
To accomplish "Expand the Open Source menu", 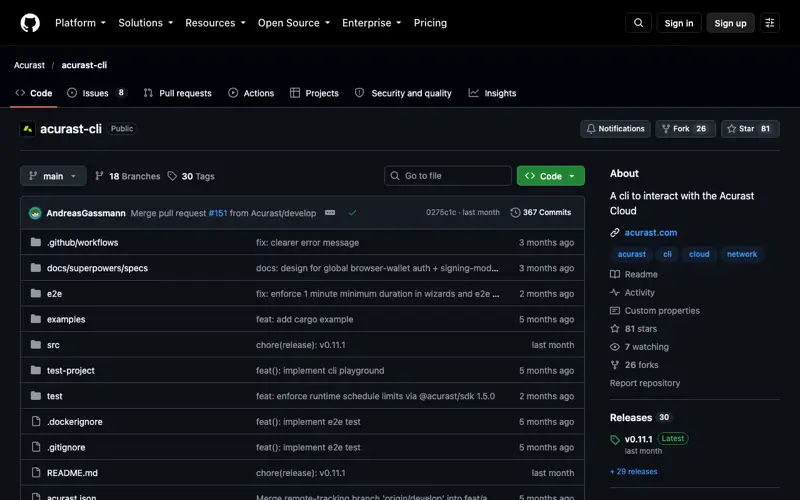I will tap(294, 23).
